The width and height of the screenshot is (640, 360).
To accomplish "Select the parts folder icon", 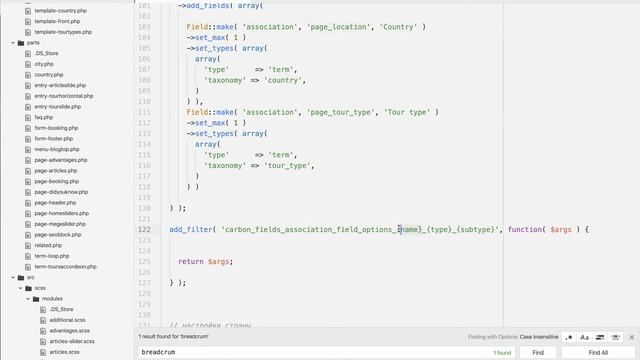I will [x=21, y=42].
